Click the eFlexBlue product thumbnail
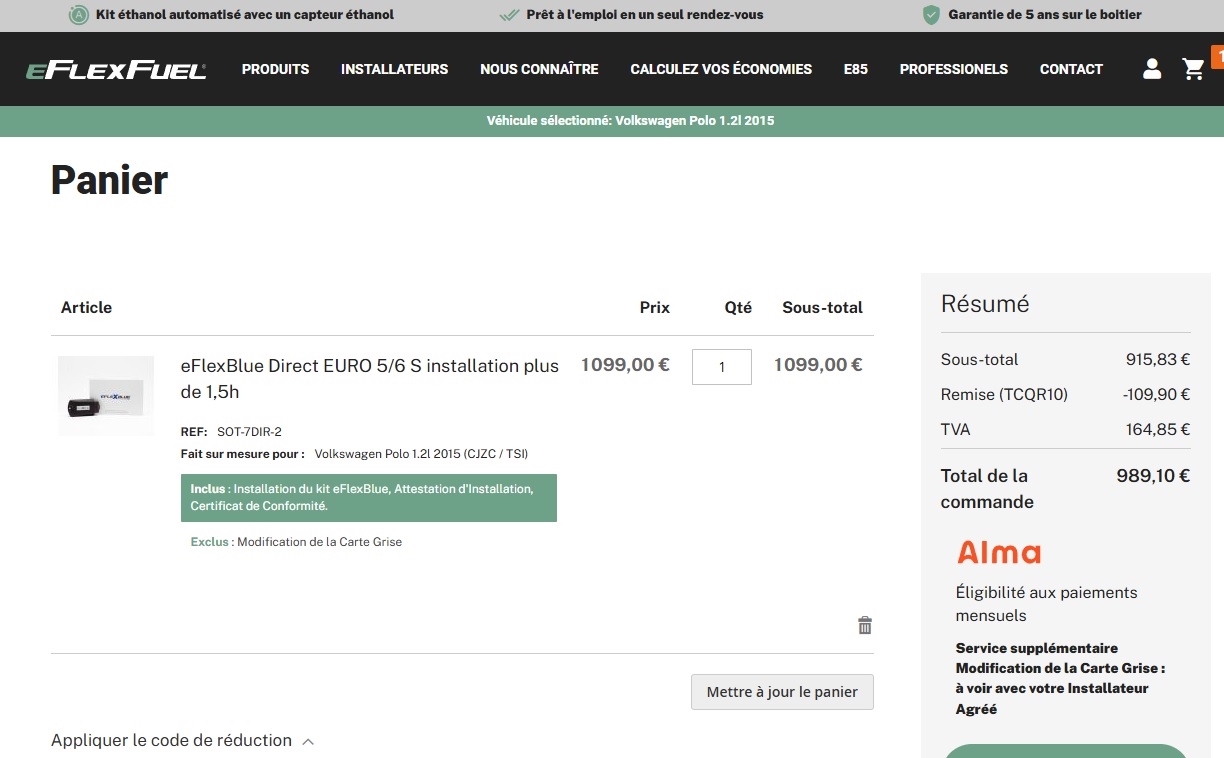1224x758 pixels. coord(106,396)
